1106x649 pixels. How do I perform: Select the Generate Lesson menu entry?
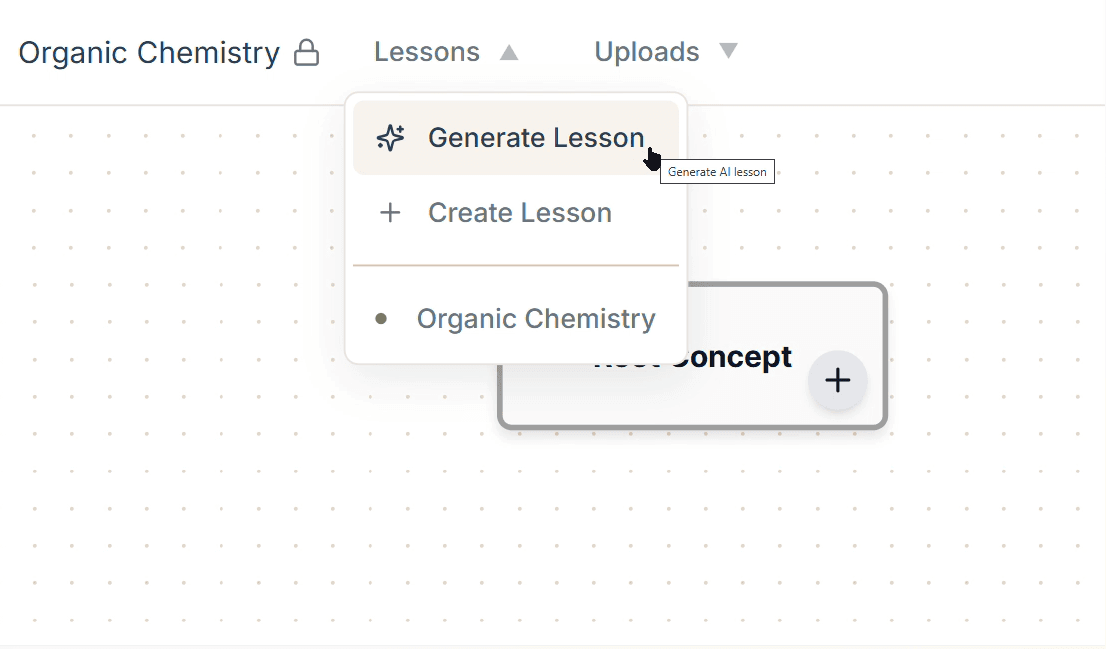[x=535, y=138]
